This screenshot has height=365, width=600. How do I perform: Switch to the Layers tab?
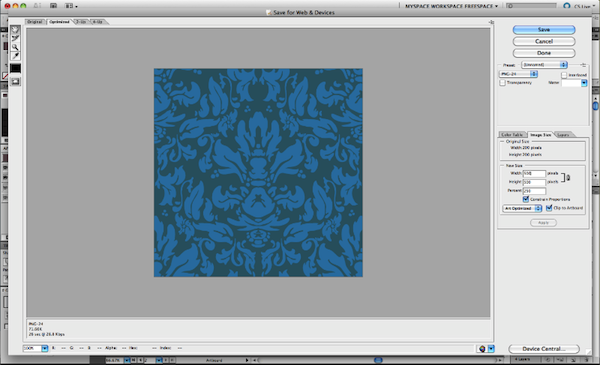point(563,135)
